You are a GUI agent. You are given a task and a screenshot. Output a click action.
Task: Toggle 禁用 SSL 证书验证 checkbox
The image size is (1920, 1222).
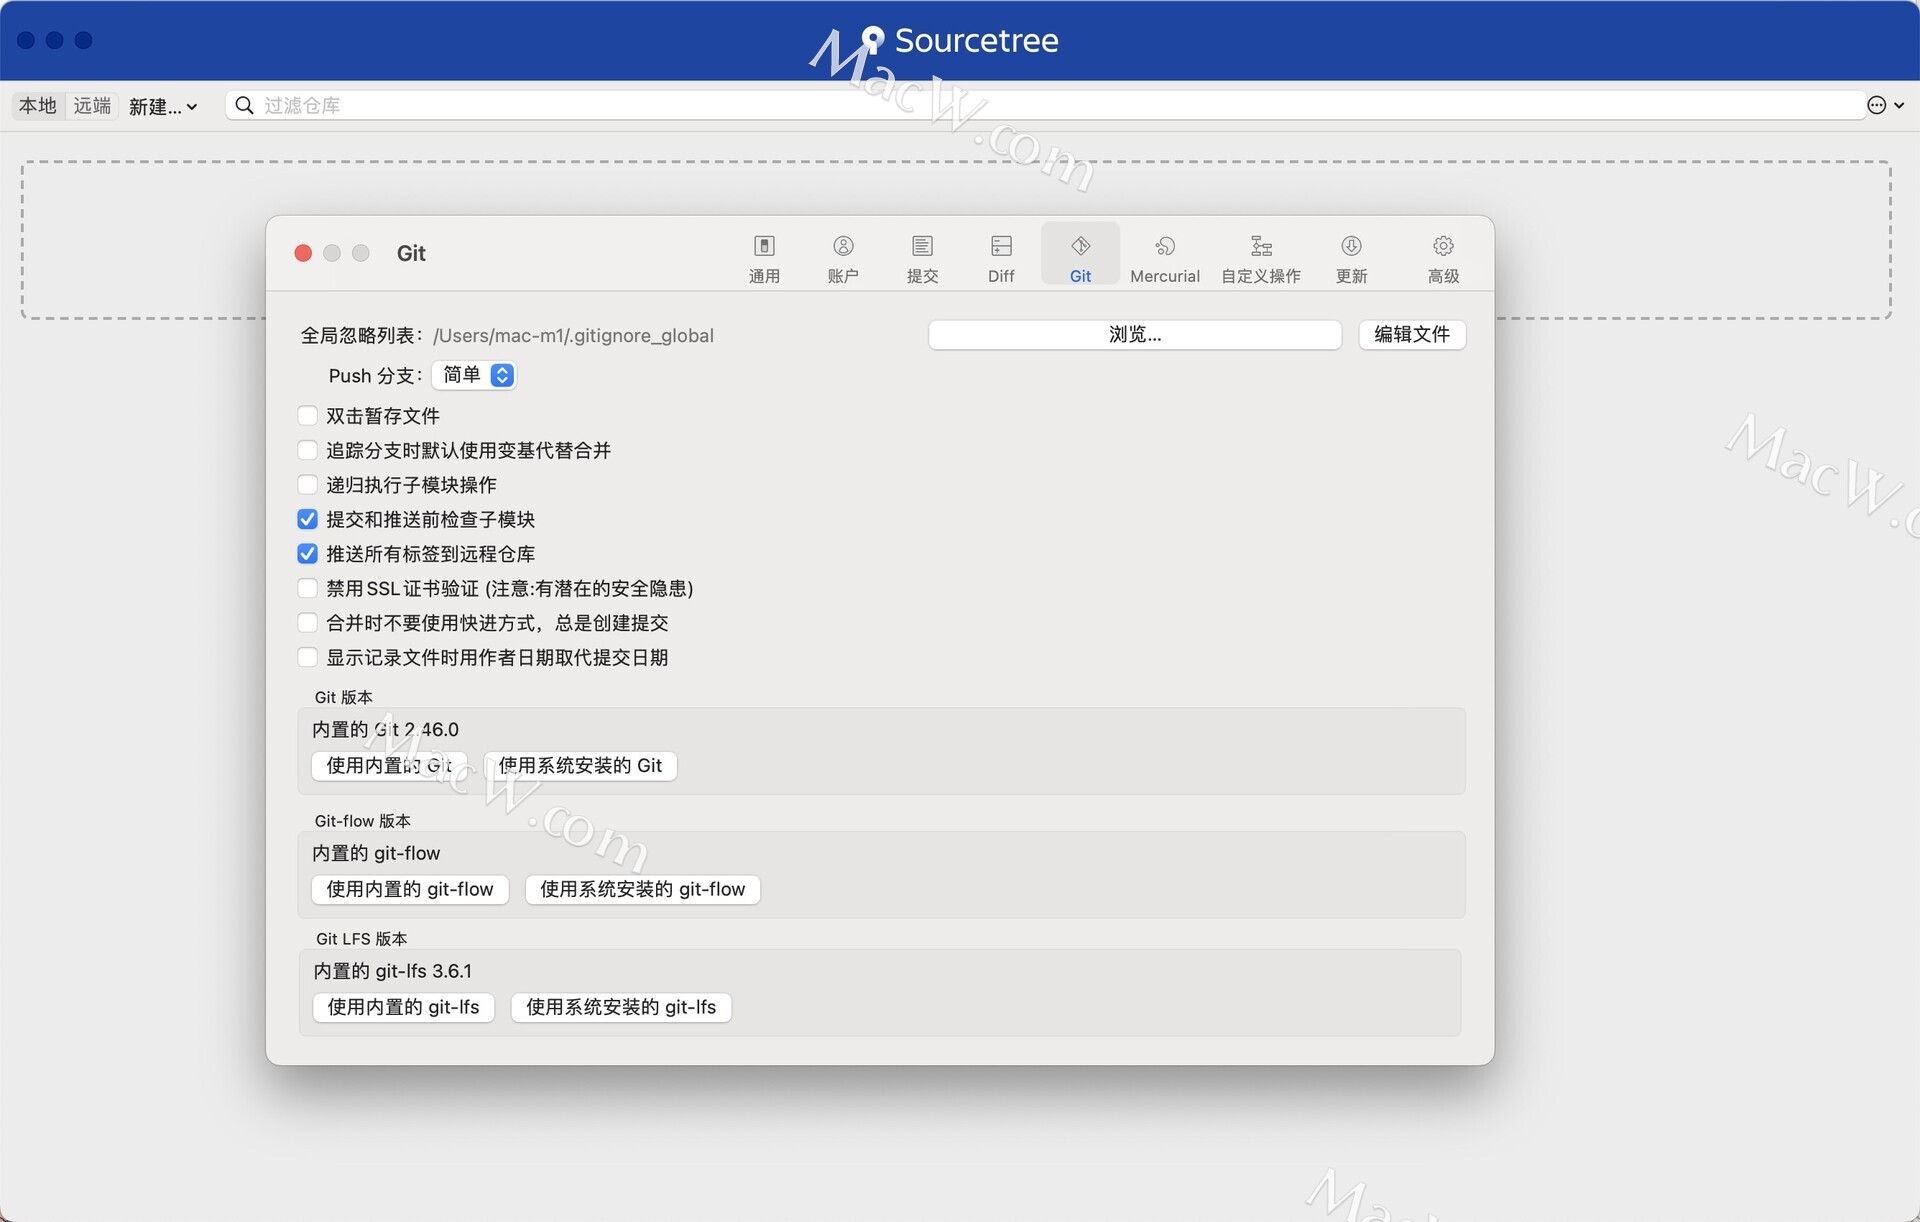pyautogui.click(x=308, y=588)
